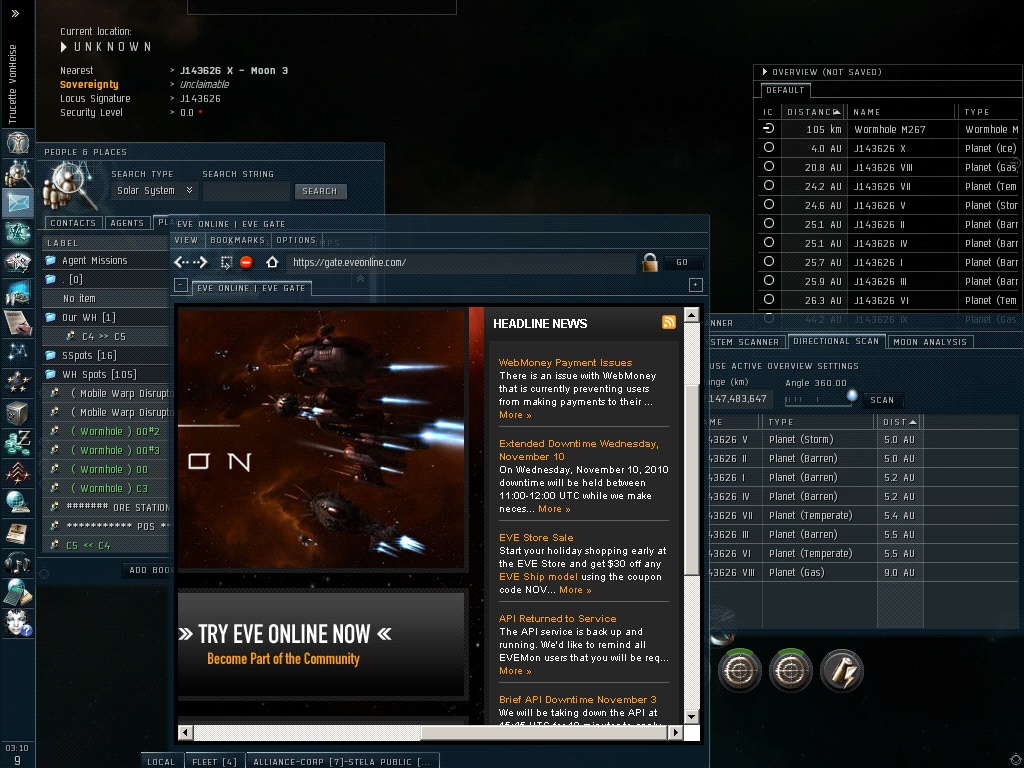Click Try EVE Online Now banner
1024x768 pixels.
point(322,644)
